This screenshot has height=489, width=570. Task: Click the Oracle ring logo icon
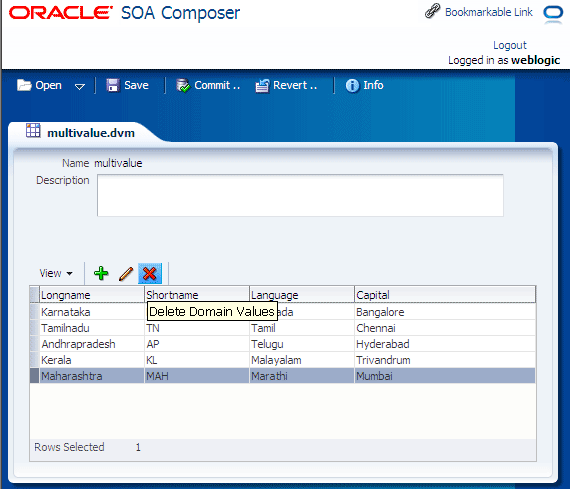point(553,13)
